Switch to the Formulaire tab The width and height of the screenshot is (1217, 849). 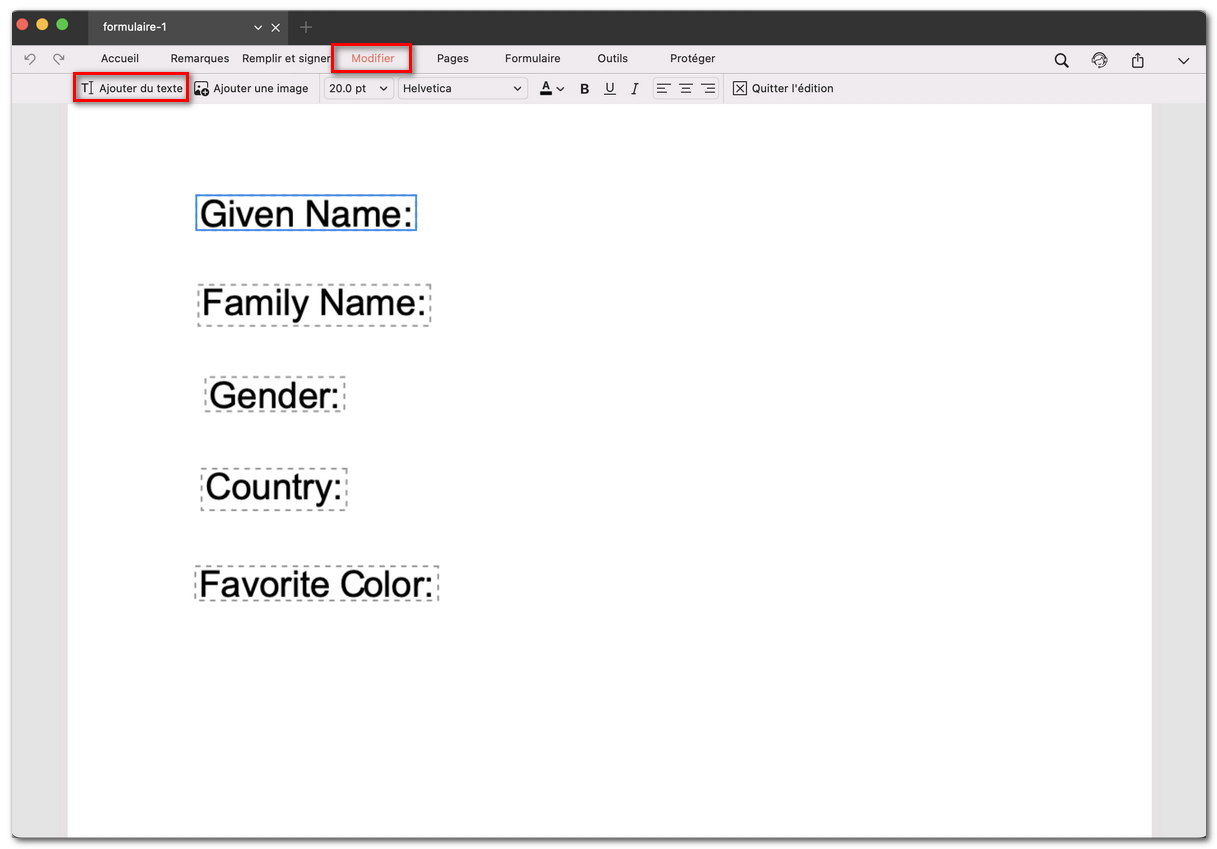point(532,59)
